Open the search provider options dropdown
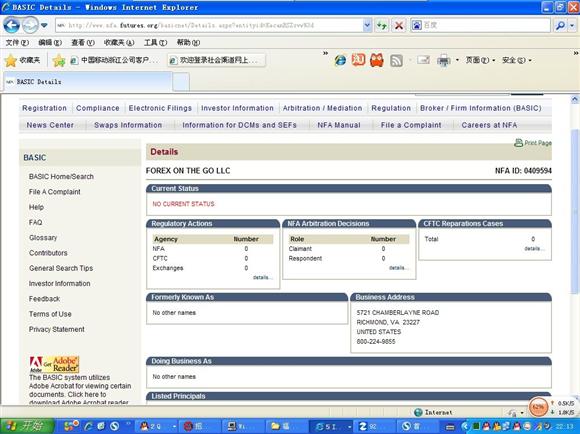 [x=572, y=26]
